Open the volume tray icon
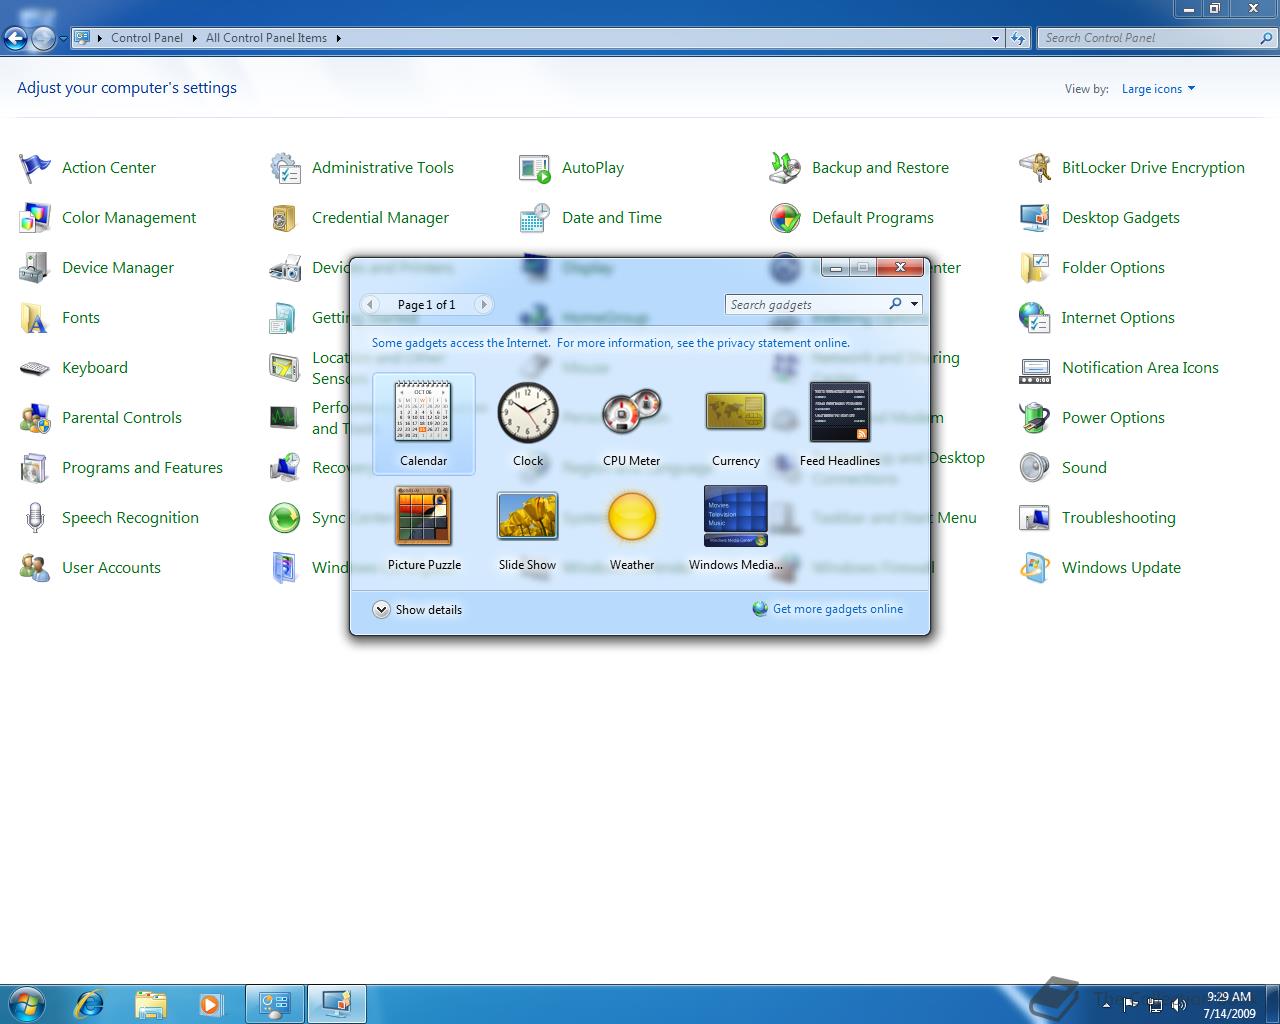1280x1024 pixels. tap(1179, 1005)
